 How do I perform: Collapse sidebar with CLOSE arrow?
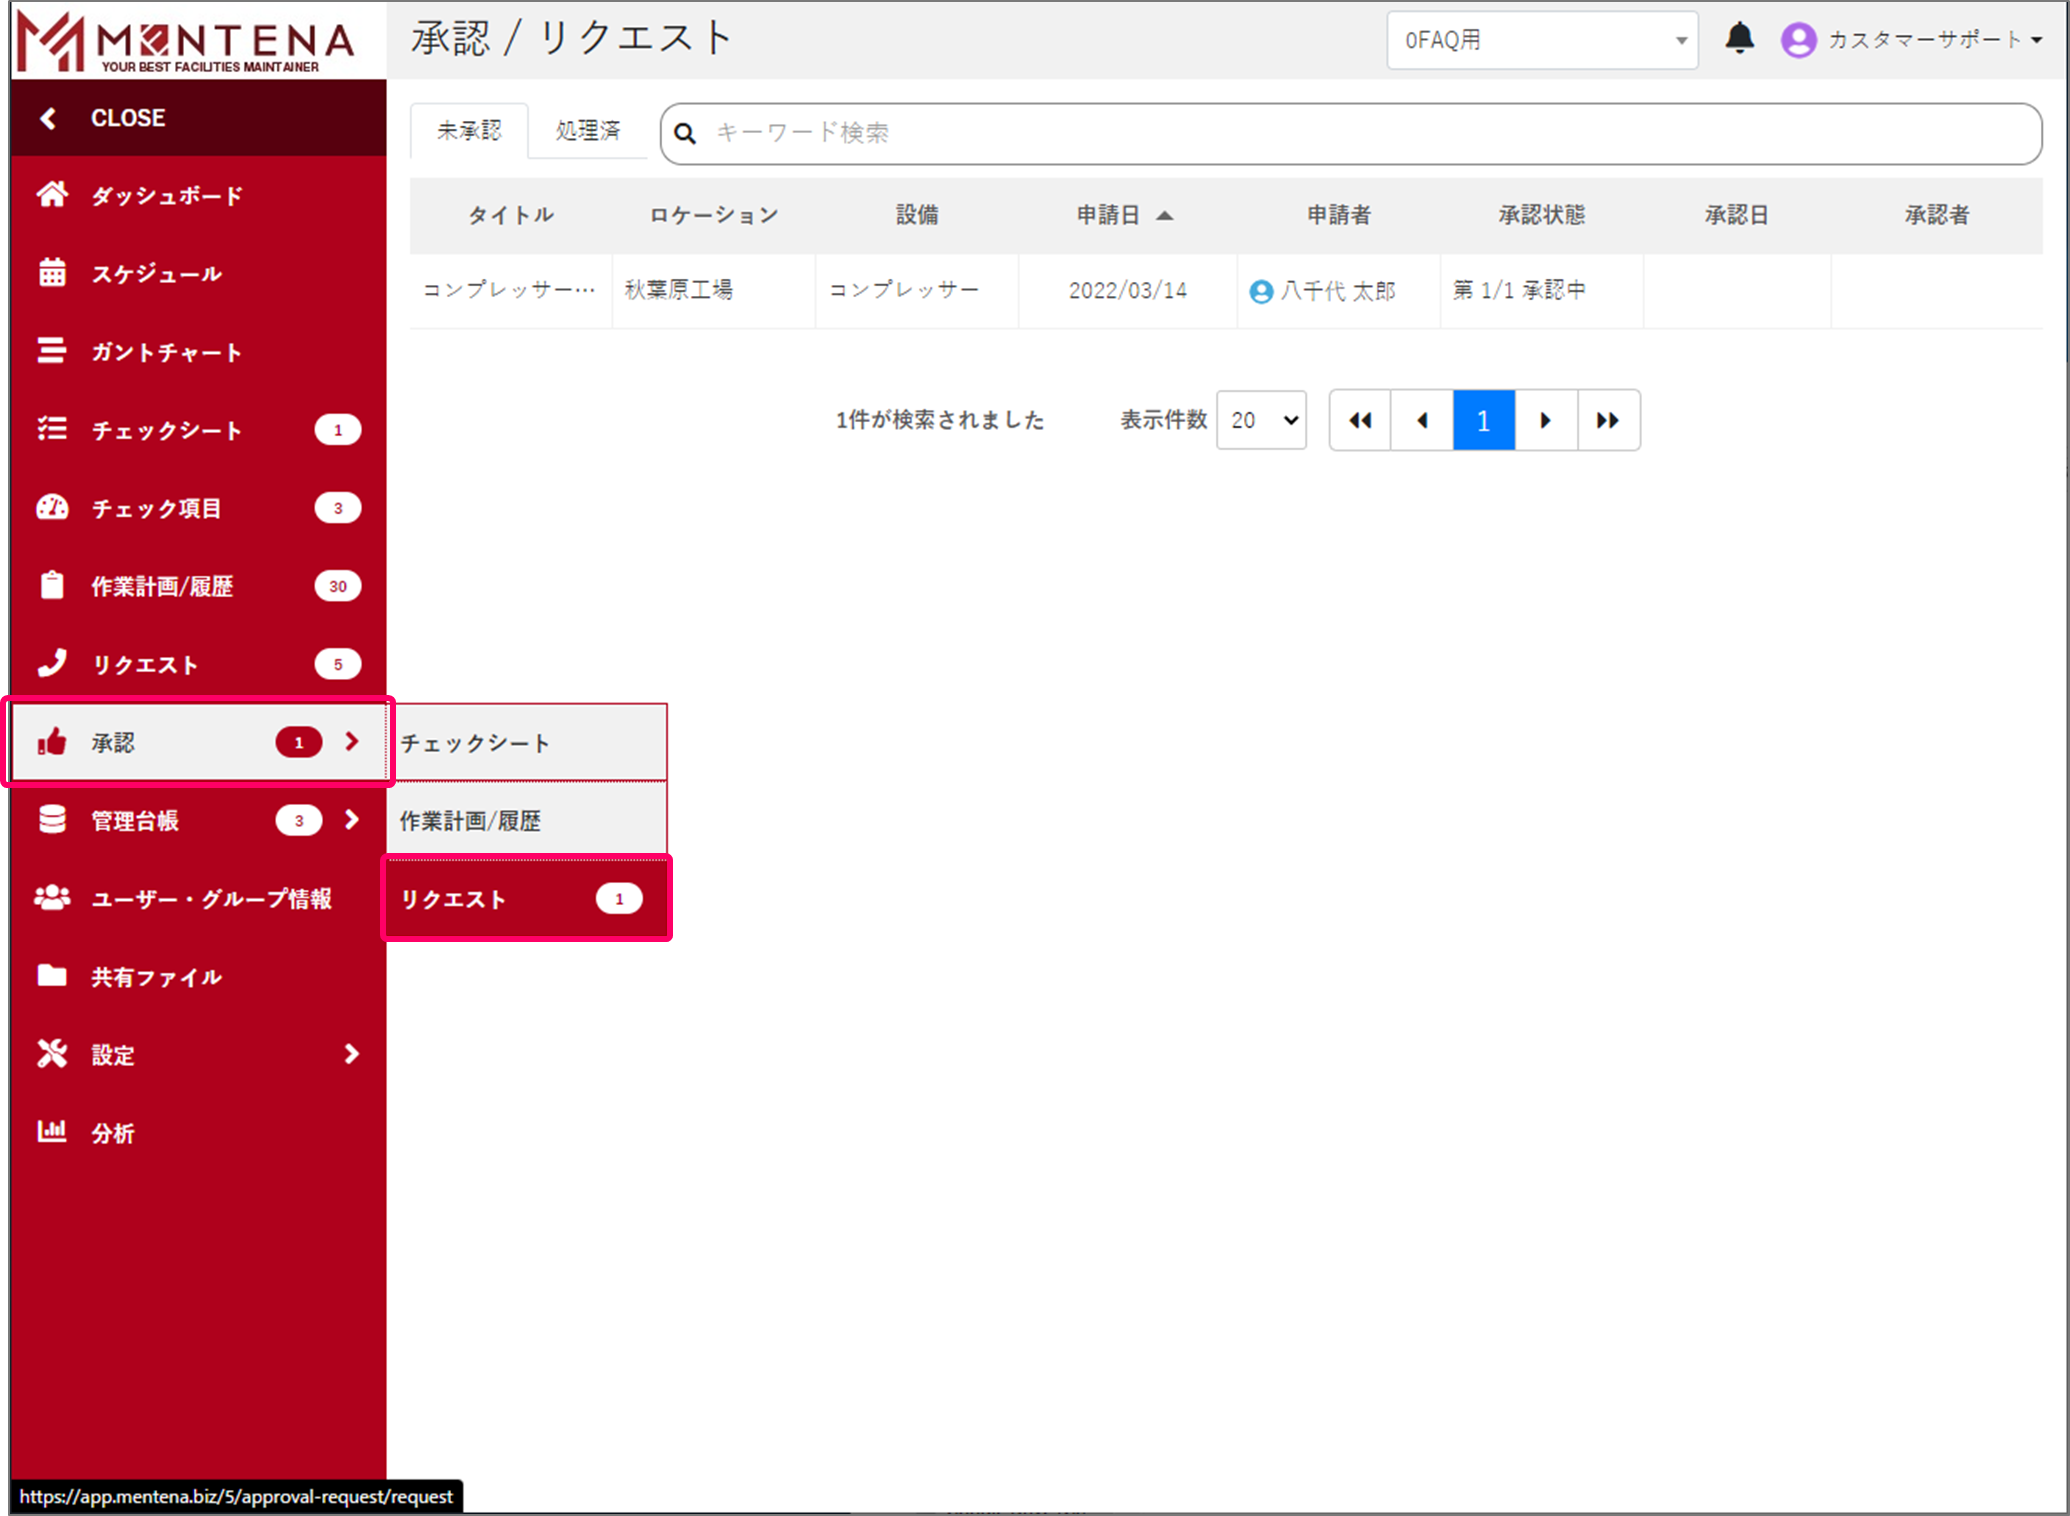(x=48, y=118)
